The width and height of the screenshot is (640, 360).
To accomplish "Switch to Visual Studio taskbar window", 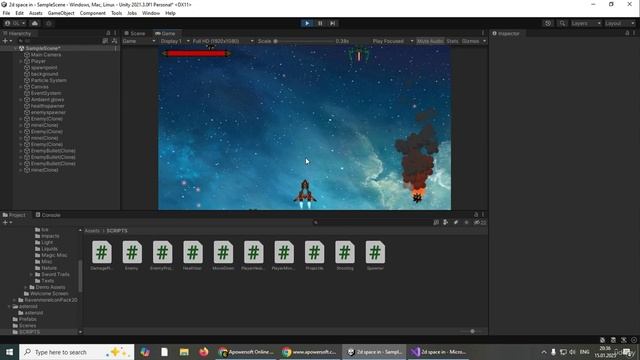I will (438, 352).
